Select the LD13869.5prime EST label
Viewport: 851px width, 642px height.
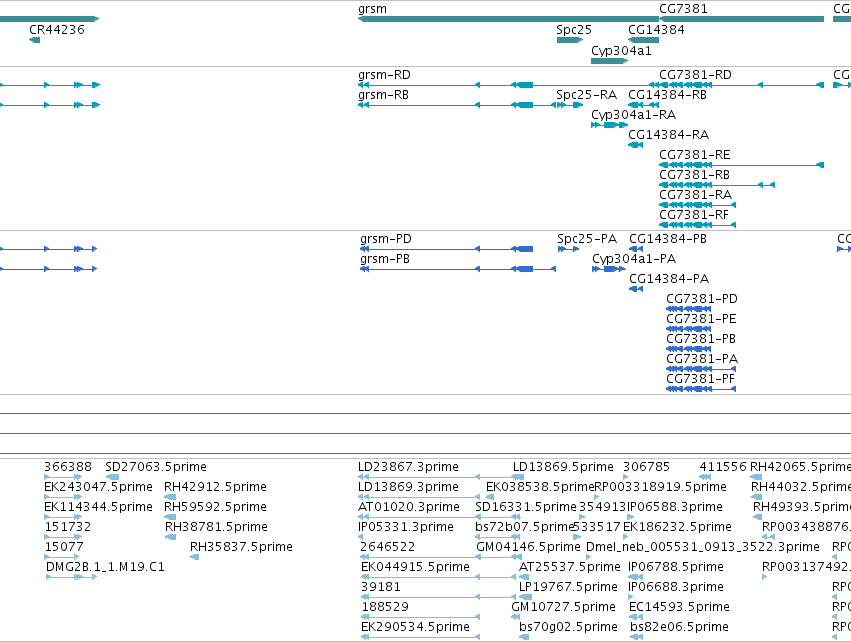563,467
